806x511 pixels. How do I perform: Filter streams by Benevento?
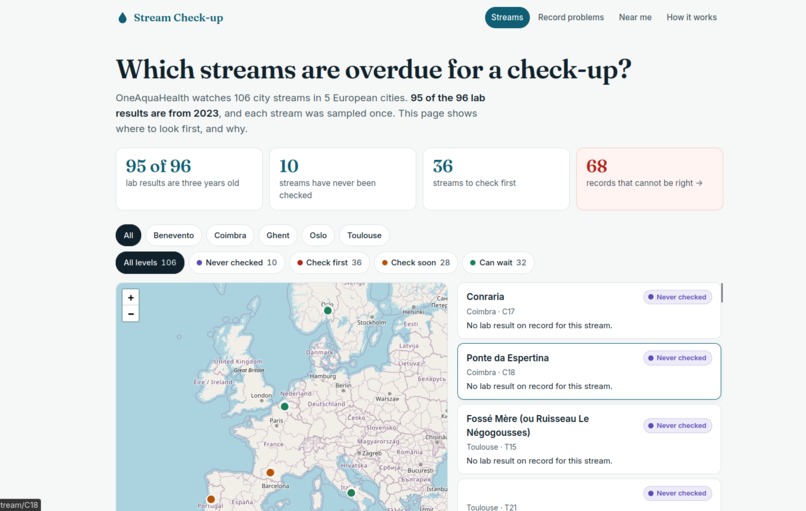point(174,235)
